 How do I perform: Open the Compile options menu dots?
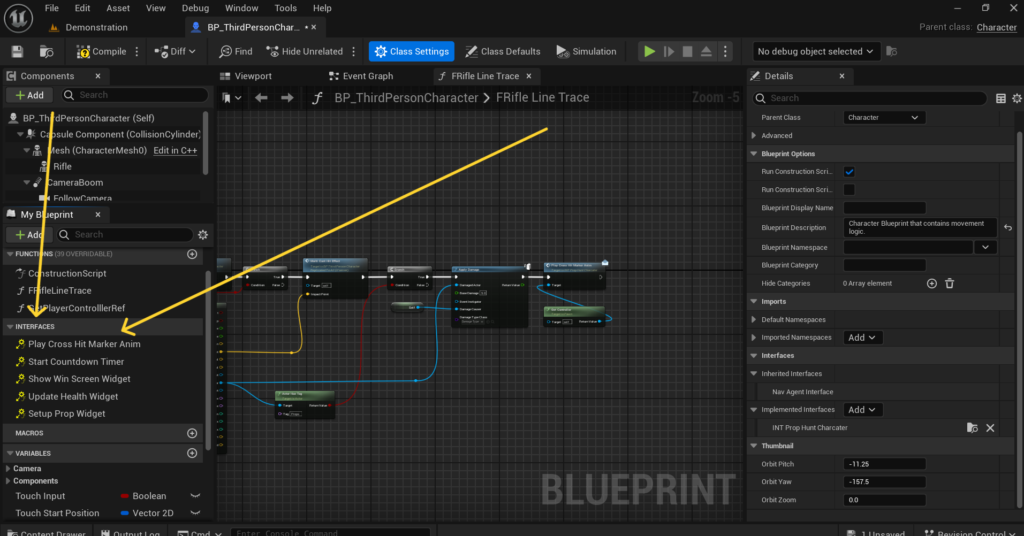point(136,52)
